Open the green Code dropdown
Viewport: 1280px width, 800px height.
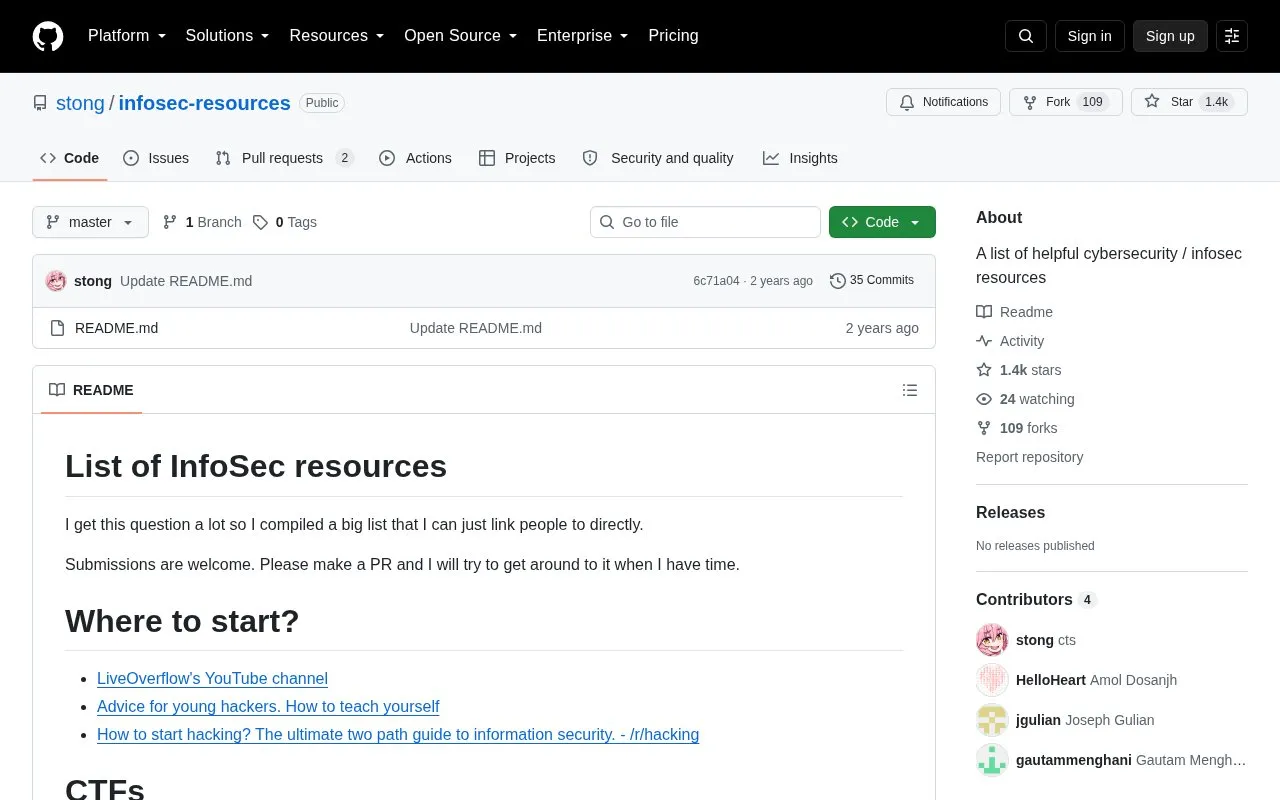pyautogui.click(x=882, y=222)
